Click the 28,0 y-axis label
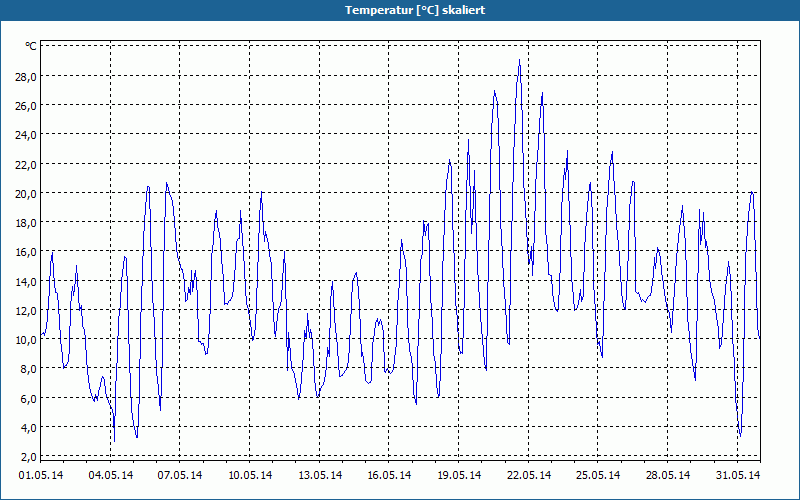The image size is (800, 500). click(26, 77)
